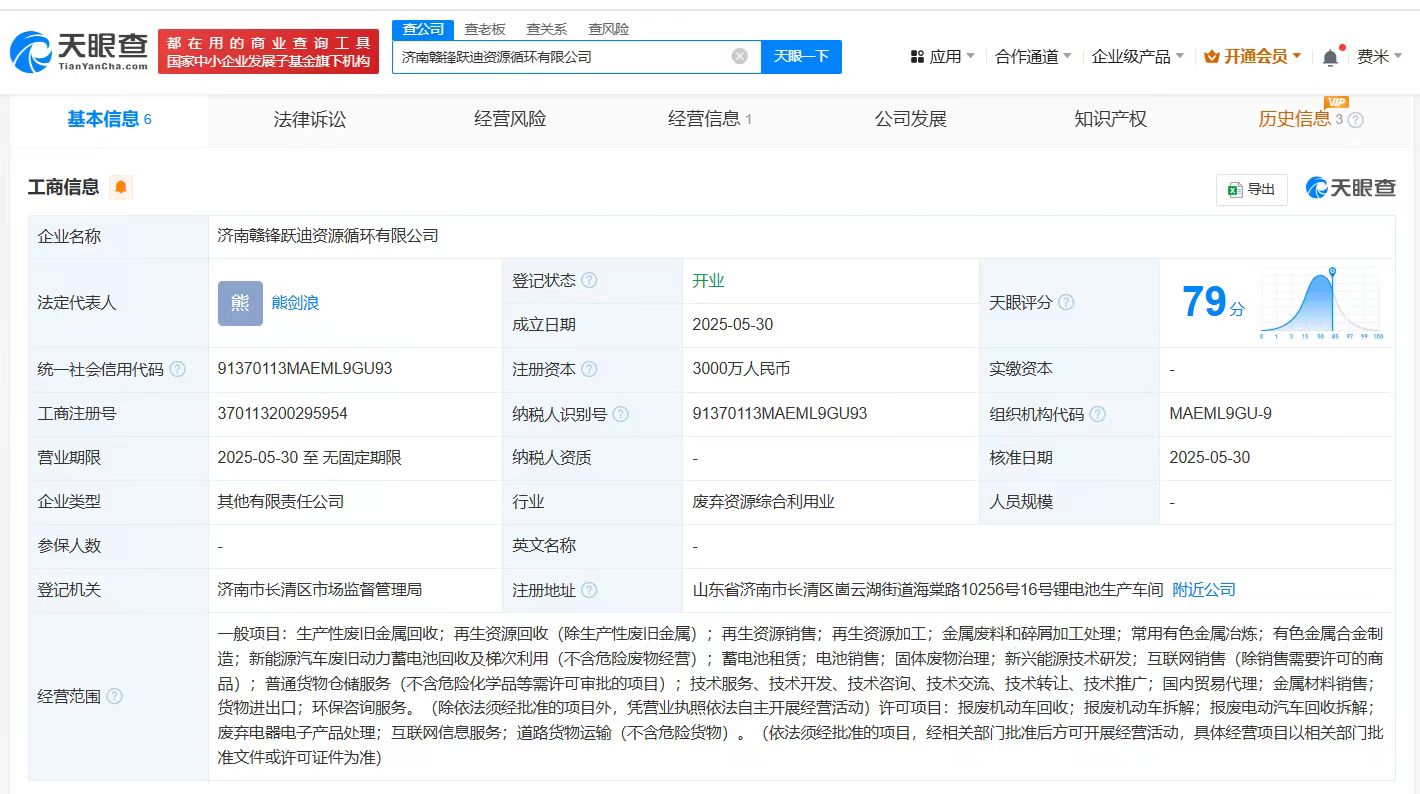Screen dimensions: 1420x794
Task: Click the TianYanCha logo in header
Action: pos(79,51)
